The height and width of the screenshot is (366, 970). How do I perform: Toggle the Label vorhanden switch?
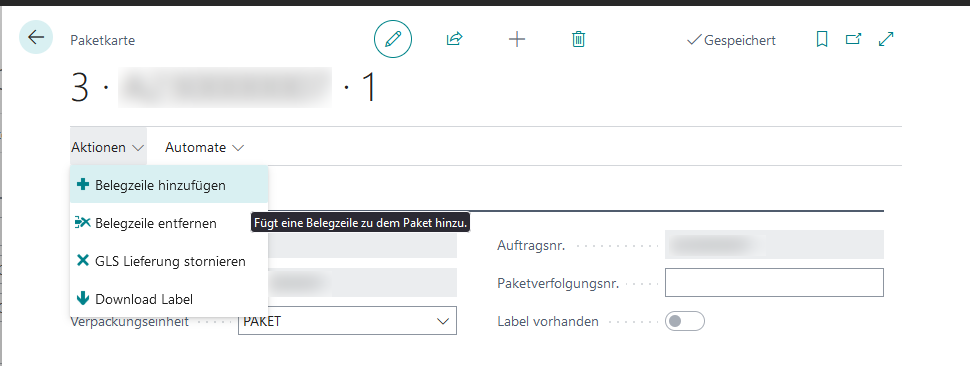pyautogui.click(x=685, y=321)
